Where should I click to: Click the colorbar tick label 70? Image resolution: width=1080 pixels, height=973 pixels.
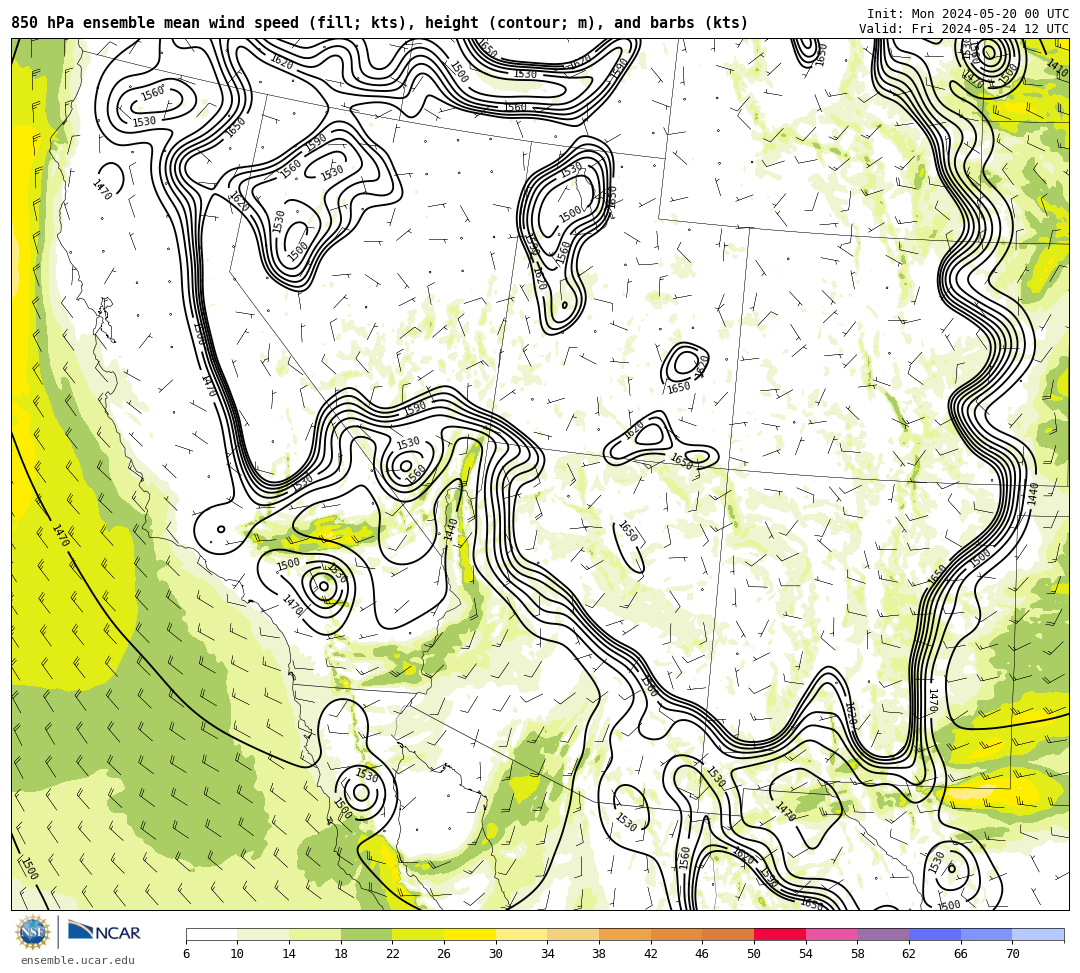(x=1012, y=954)
